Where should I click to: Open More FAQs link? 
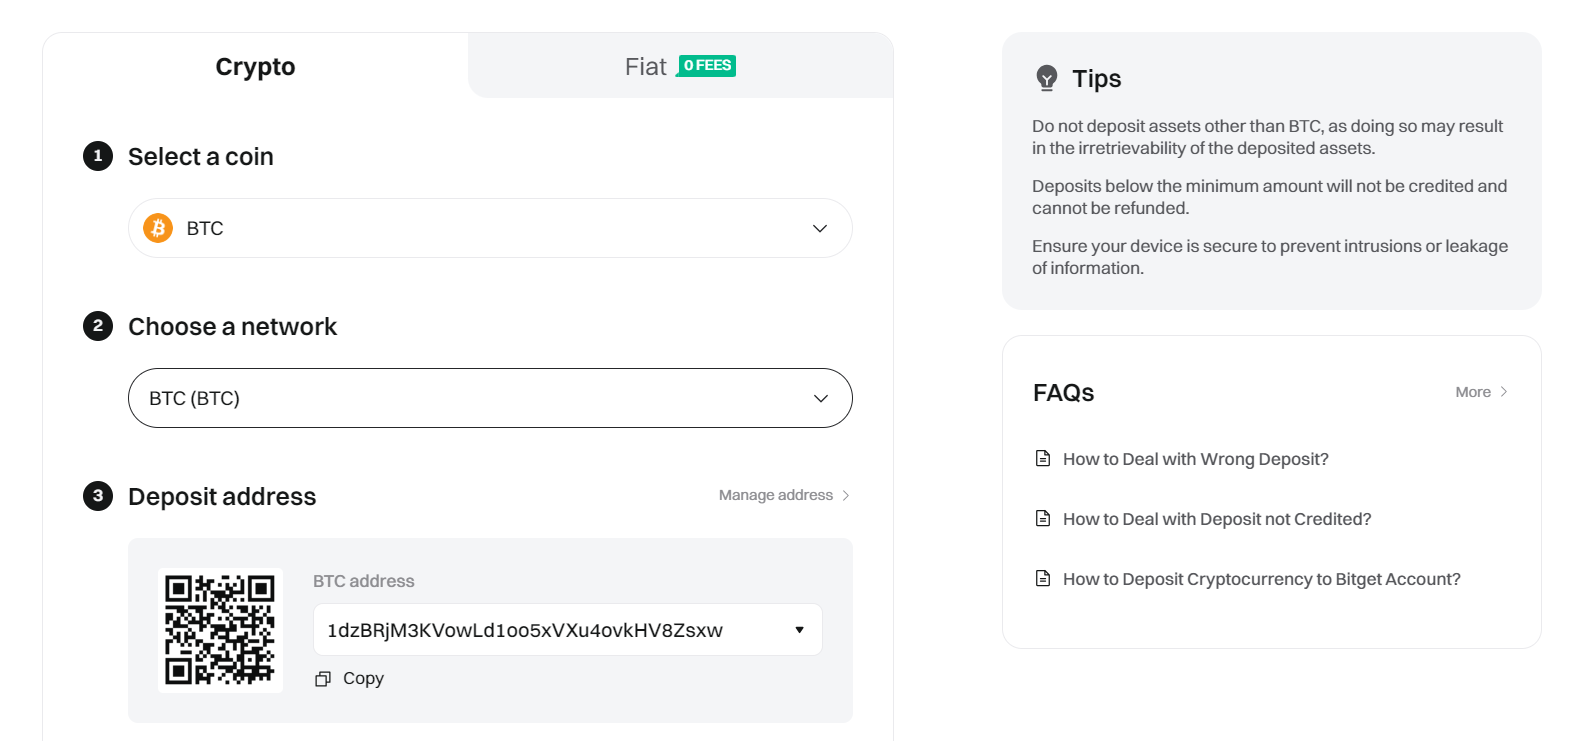(x=1473, y=392)
